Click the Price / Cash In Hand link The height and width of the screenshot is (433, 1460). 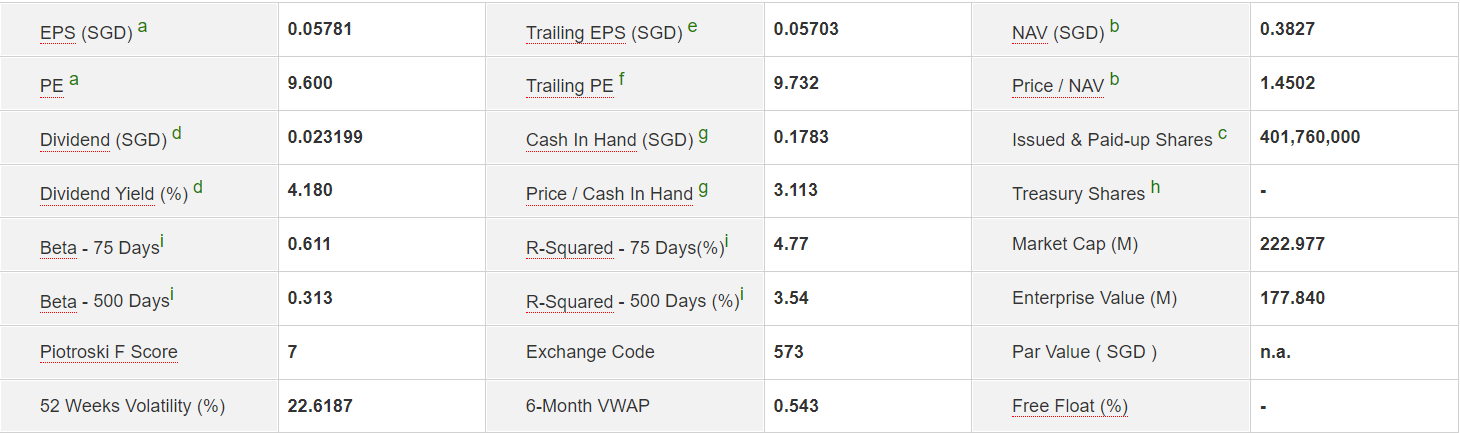pyautogui.click(x=609, y=194)
